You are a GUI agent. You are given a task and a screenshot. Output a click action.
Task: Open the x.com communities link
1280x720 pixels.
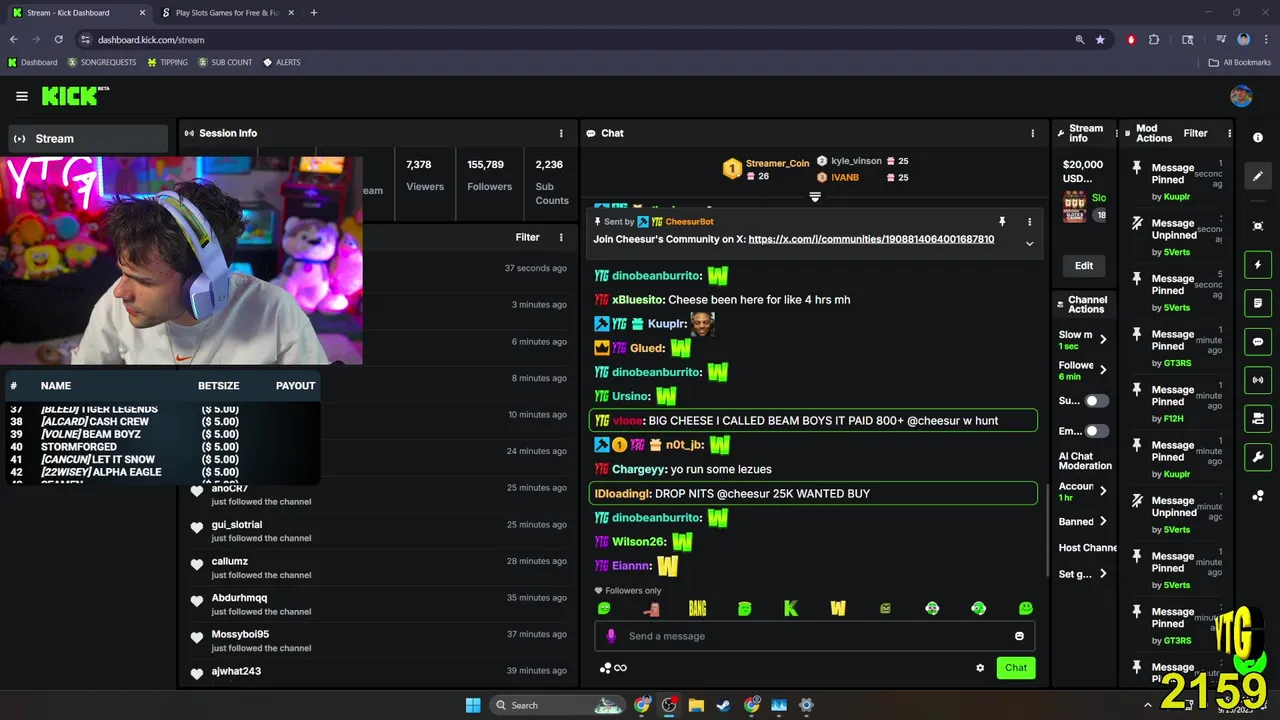coord(871,240)
